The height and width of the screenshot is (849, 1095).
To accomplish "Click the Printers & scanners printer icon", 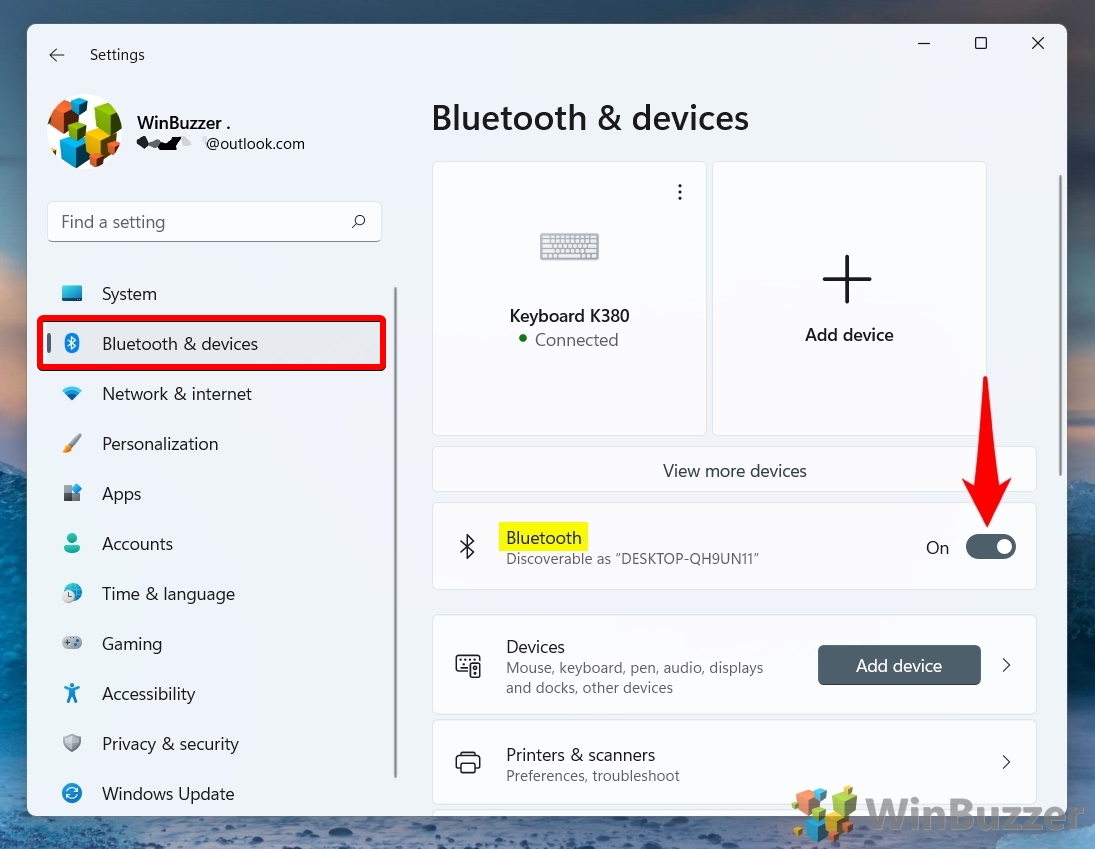I will pos(468,763).
